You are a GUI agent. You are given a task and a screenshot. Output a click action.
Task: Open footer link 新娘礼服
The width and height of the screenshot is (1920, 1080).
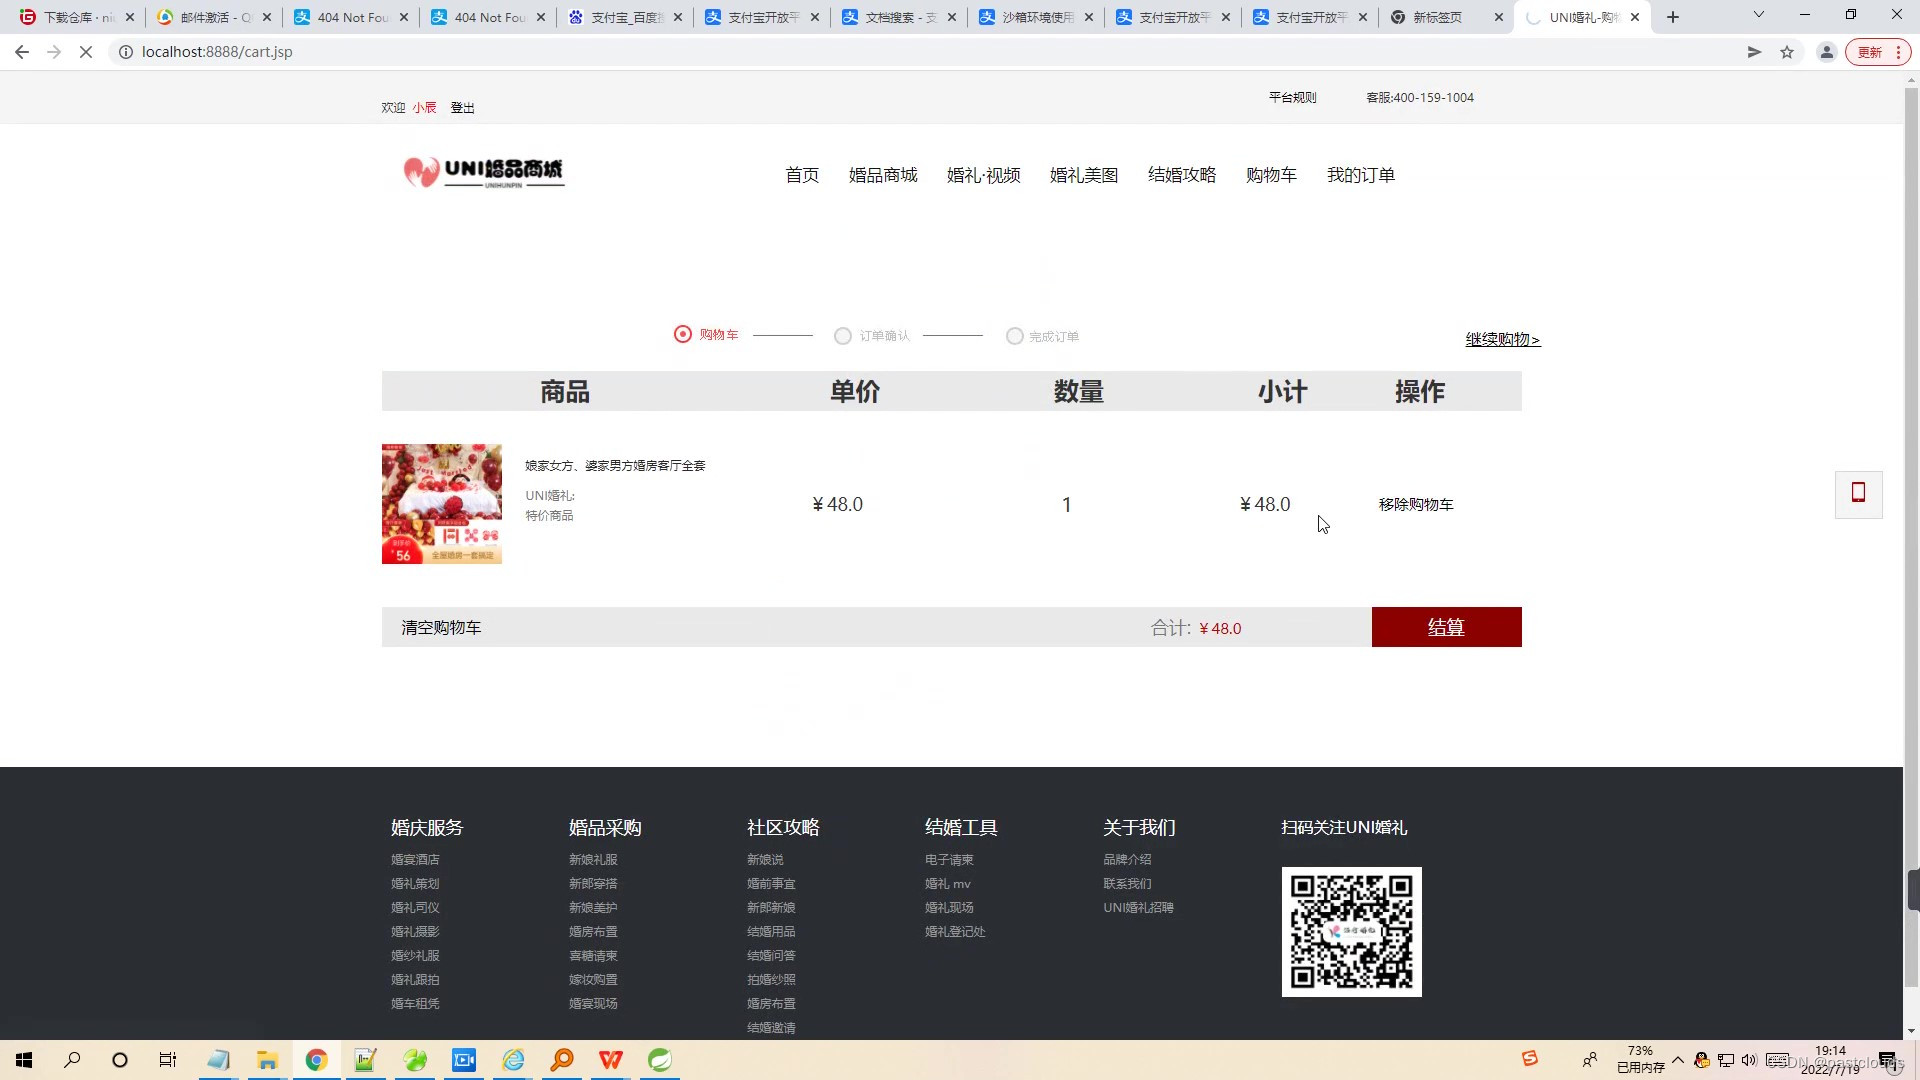pos(593,859)
